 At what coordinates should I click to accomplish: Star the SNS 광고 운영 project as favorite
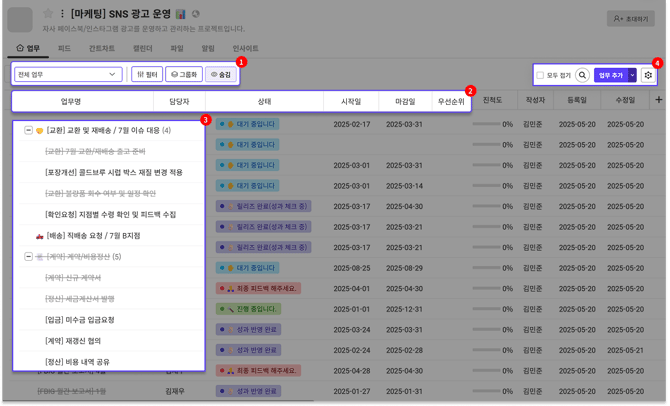coord(48,14)
